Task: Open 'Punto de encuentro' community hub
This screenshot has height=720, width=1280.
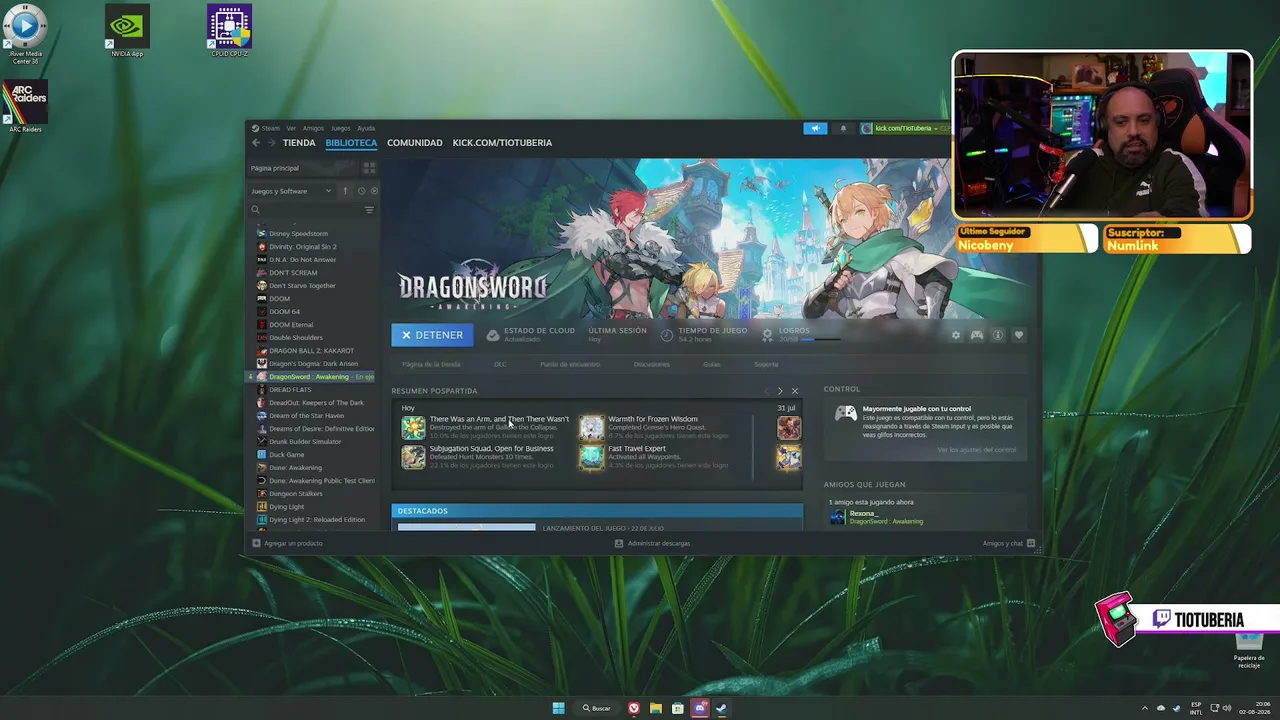Action: click(570, 364)
